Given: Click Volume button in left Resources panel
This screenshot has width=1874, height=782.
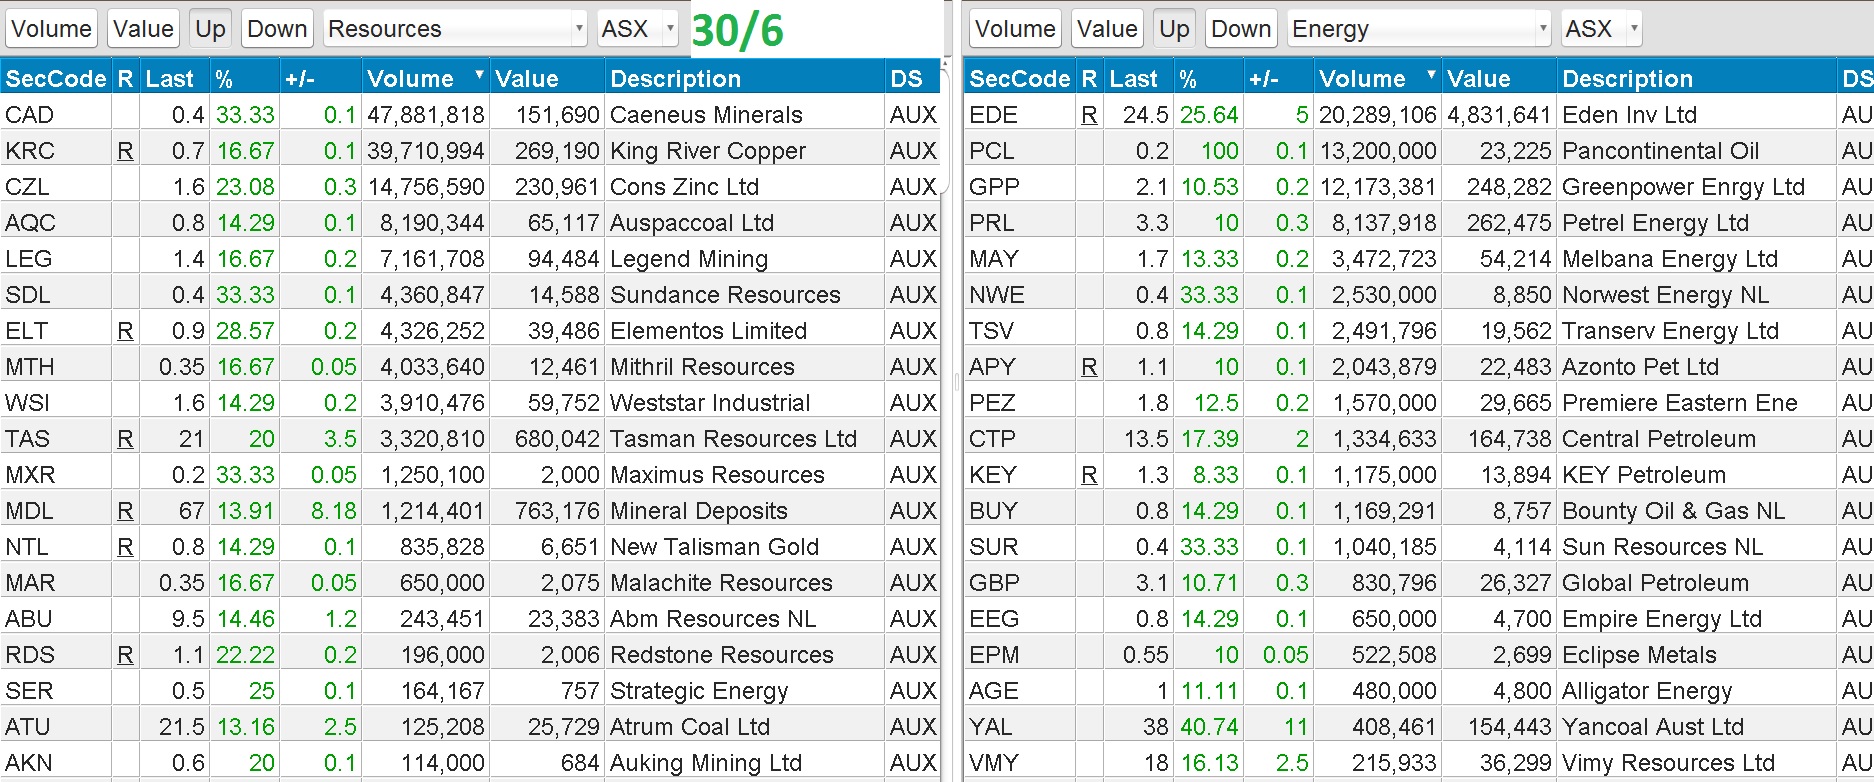Looking at the screenshot, I should pos(51,29).
